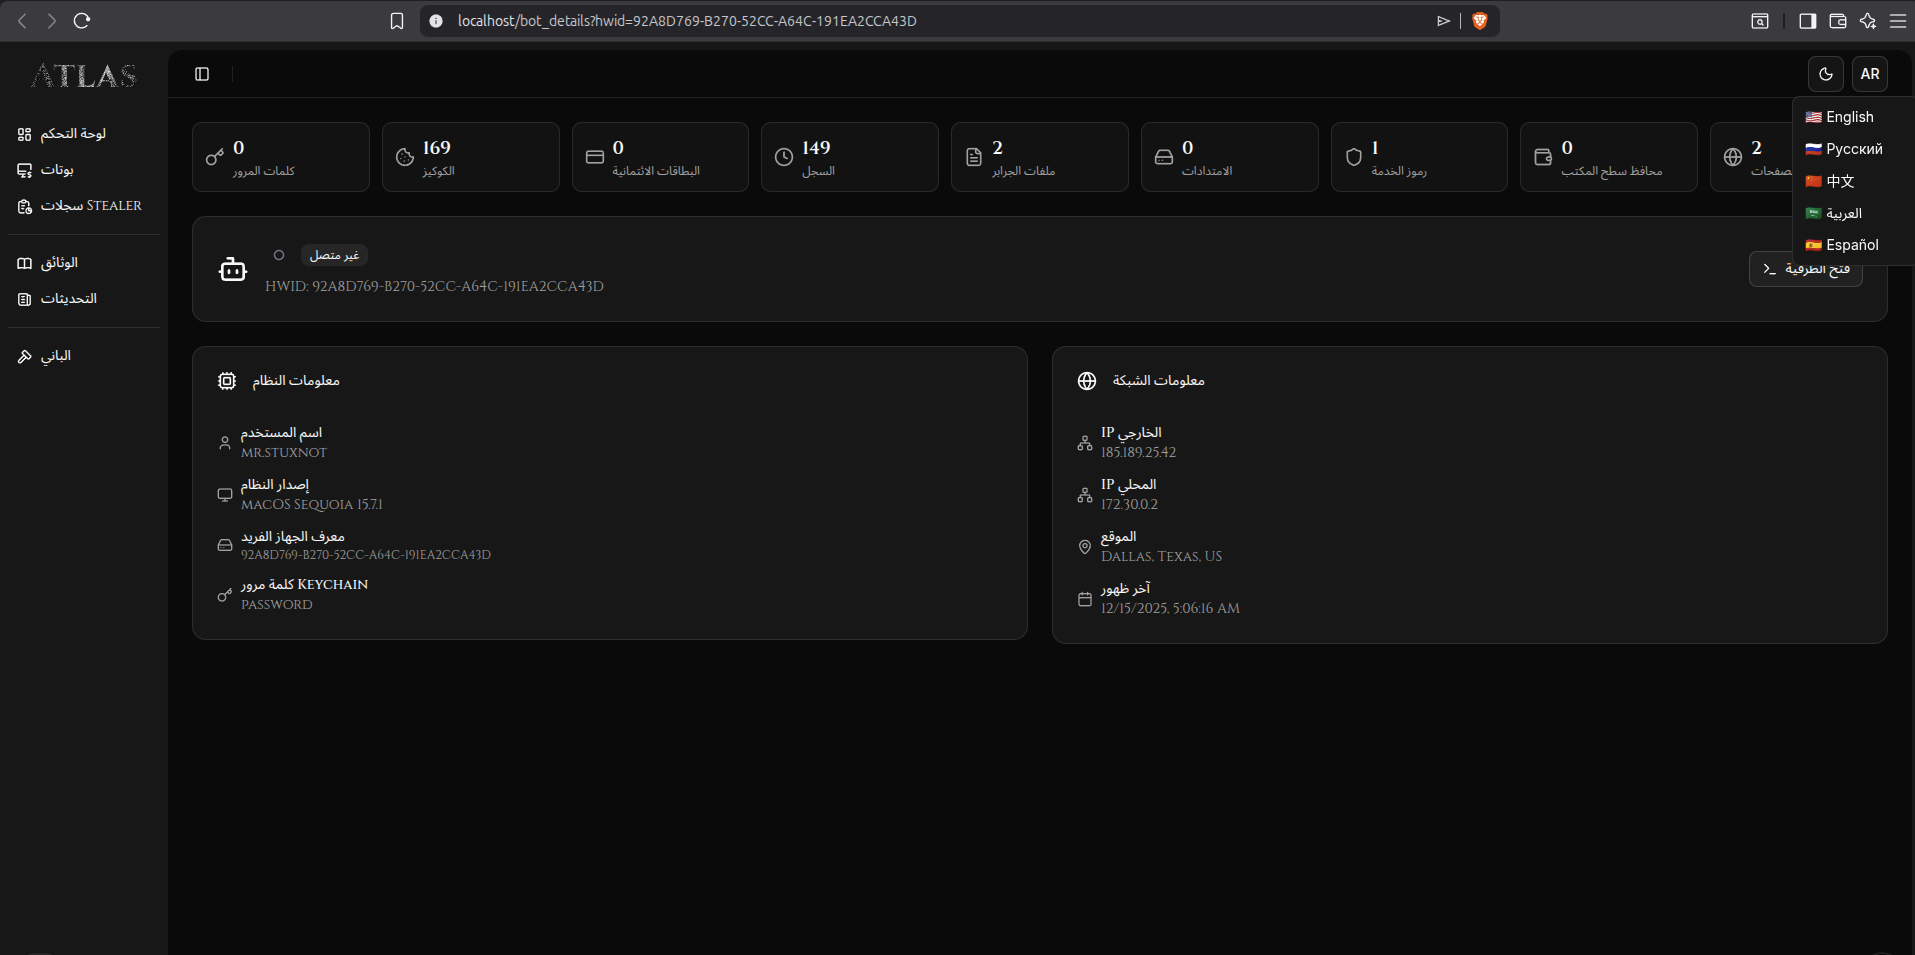
Task: Choose Русский in the language list
Action: [1847, 149]
